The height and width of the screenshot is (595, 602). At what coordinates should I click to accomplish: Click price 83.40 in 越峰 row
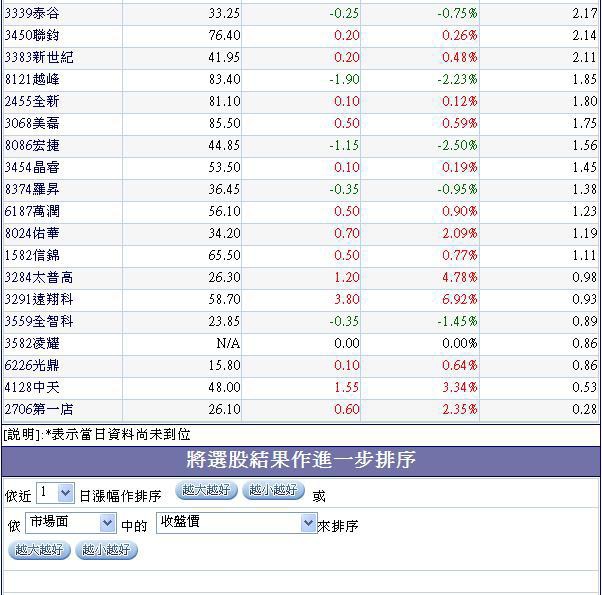pyautogui.click(x=224, y=79)
